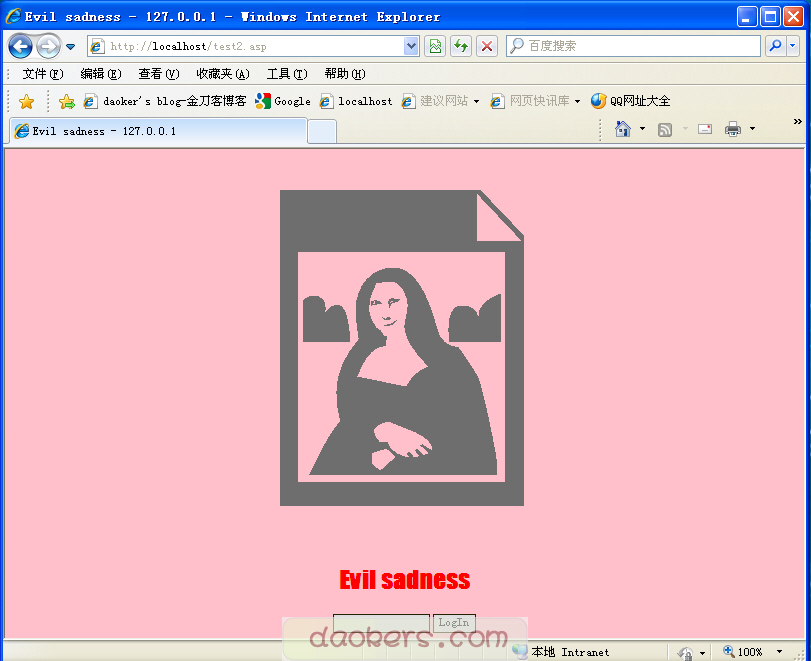This screenshot has height=661, width=811.
Task: Select the Evil sadness tab
Action: tap(158, 131)
